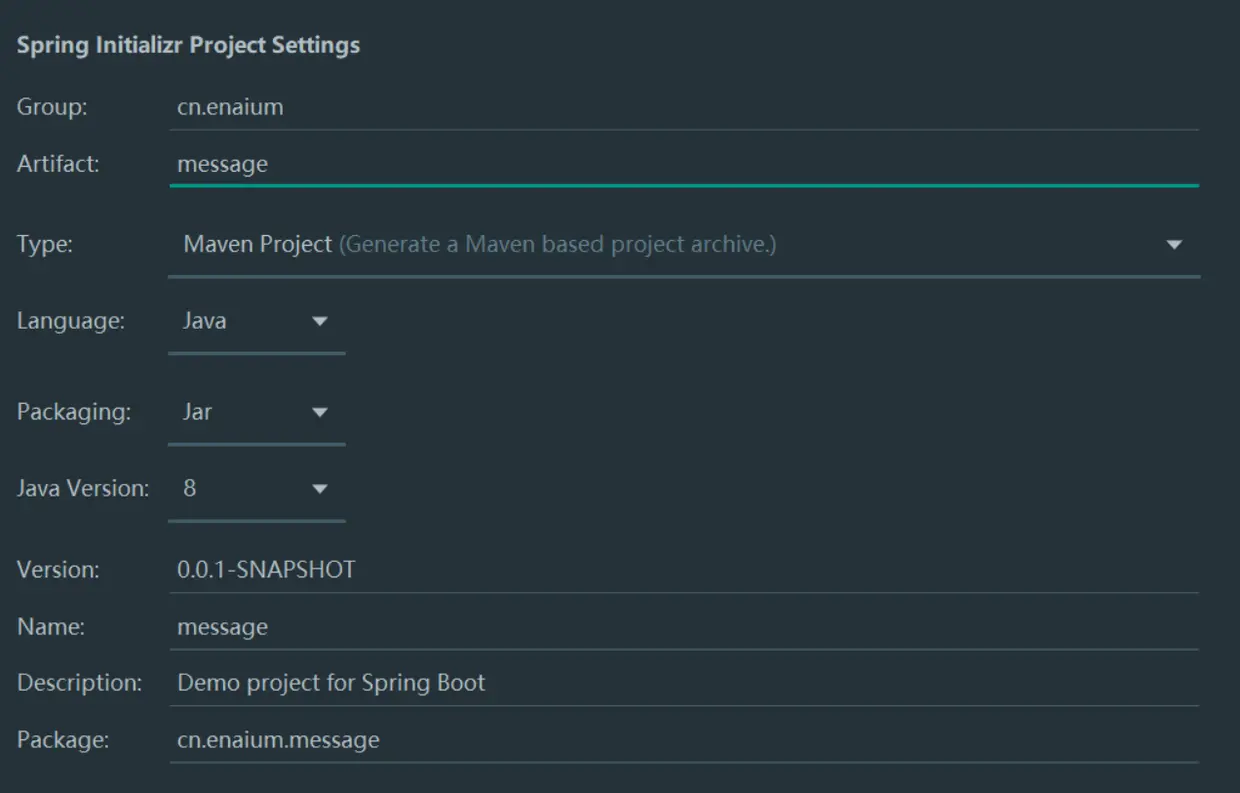The height and width of the screenshot is (793, 1240).
Task: Click the Version field with 0.0.1-SNAPSHOT
Action: 683,570
